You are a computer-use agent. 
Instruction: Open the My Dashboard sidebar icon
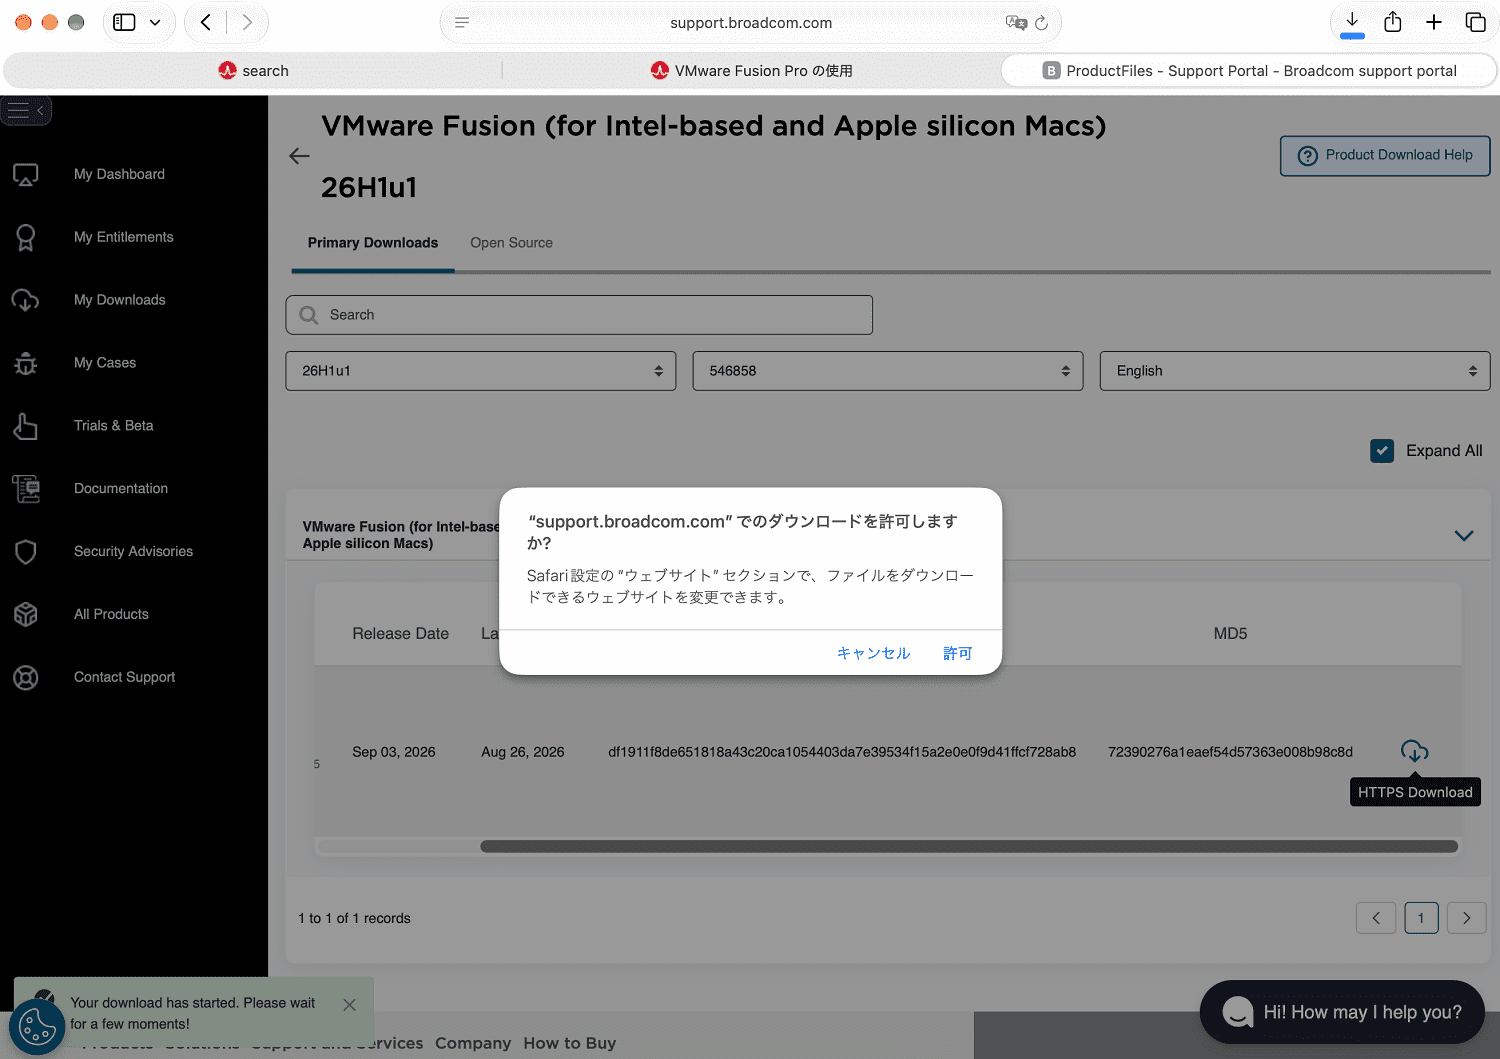(x=26, y=175)
